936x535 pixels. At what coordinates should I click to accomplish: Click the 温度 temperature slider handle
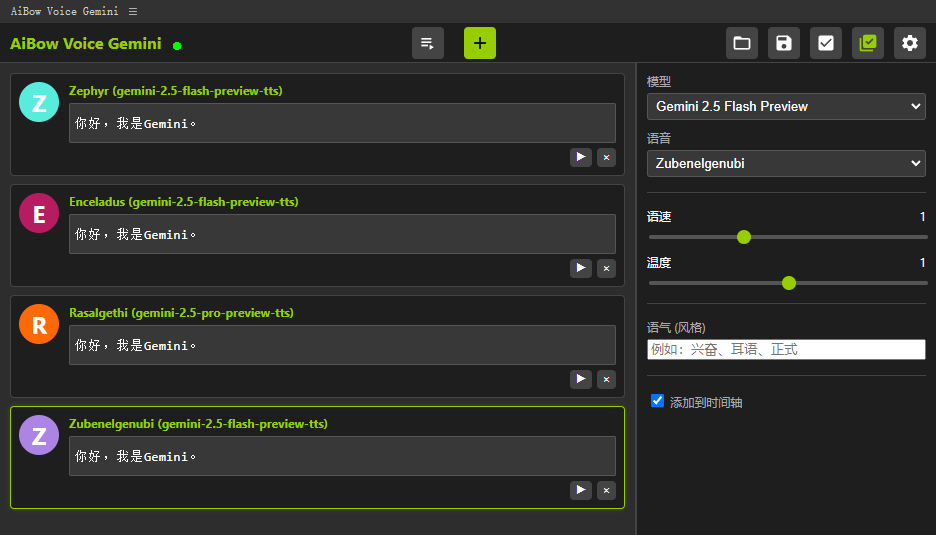[x=789, y=283]
